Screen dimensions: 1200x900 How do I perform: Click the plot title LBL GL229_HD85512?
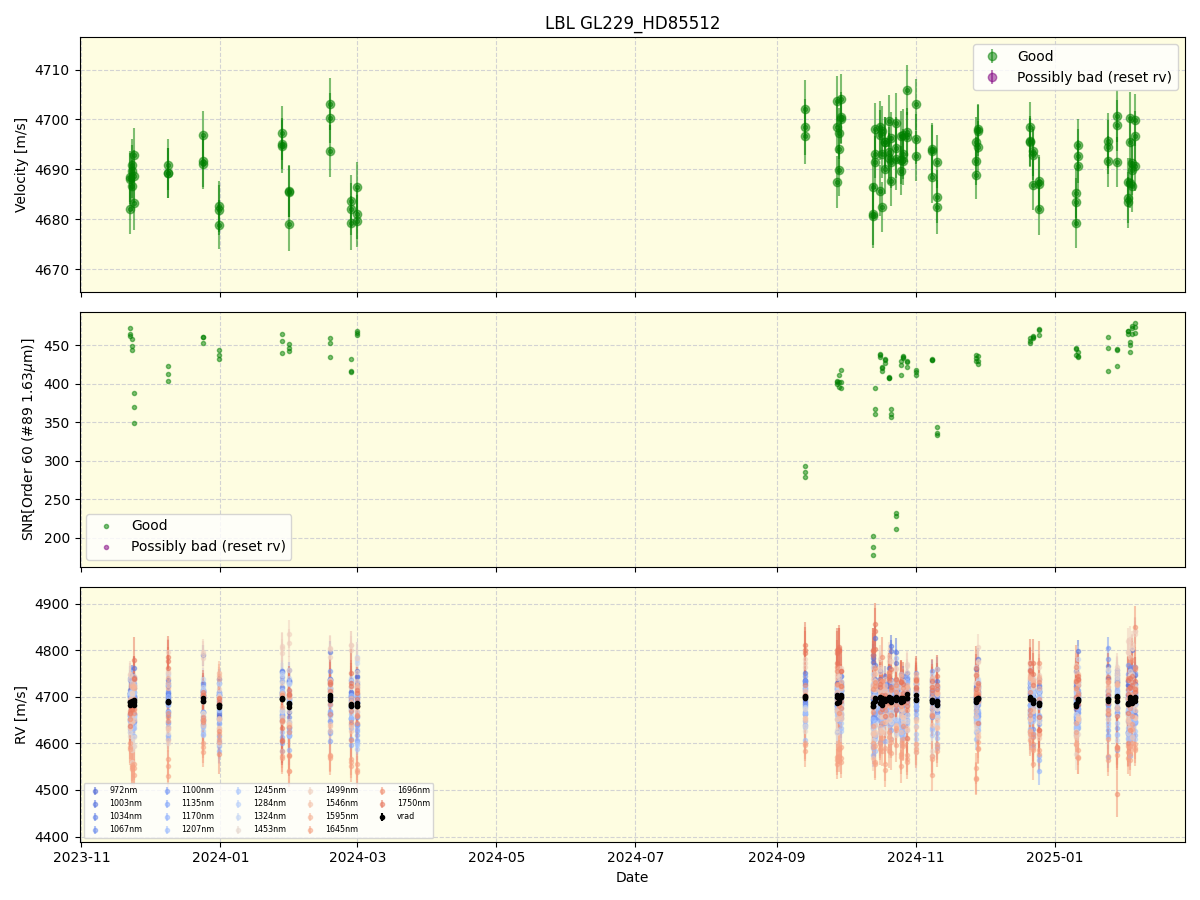632,23
